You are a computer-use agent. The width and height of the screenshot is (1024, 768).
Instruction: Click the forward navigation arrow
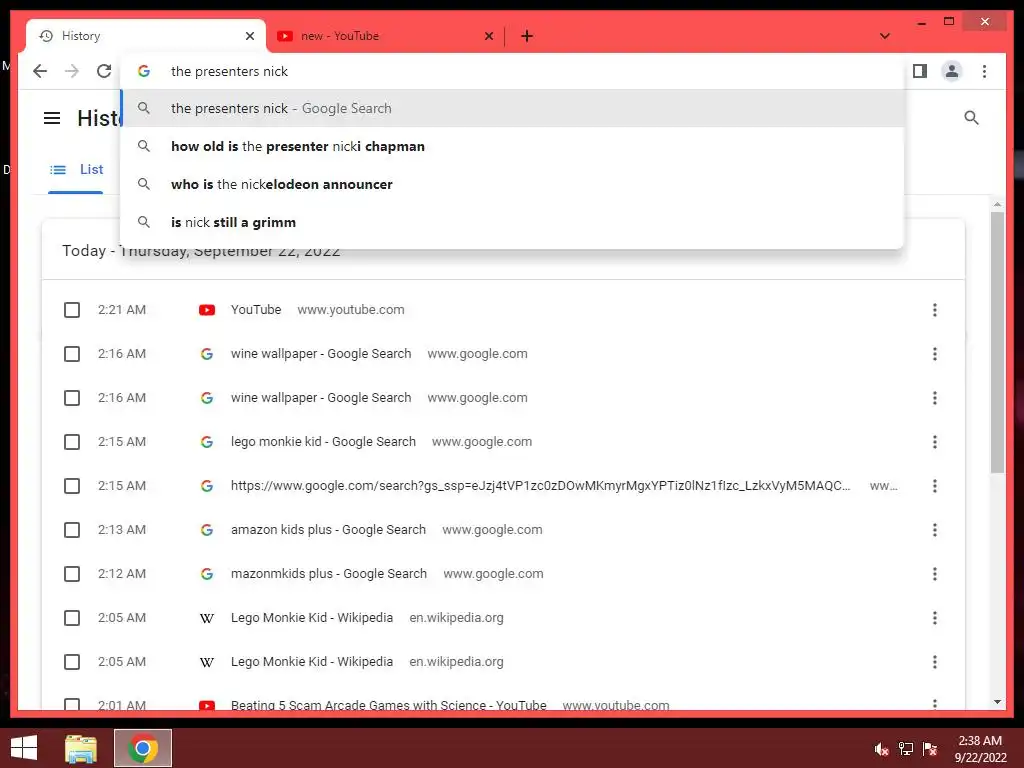pyautogui.click(x=72, y=71)
